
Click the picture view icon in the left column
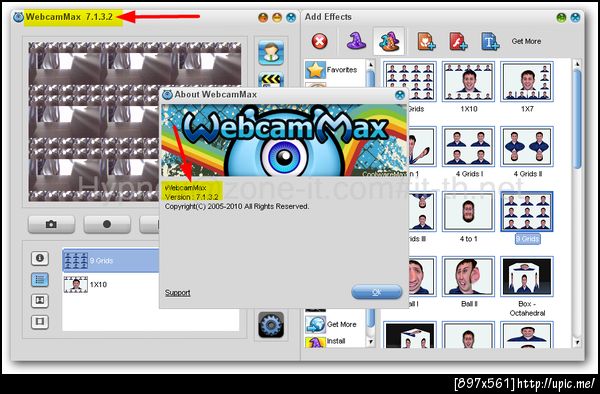(40, 300)
